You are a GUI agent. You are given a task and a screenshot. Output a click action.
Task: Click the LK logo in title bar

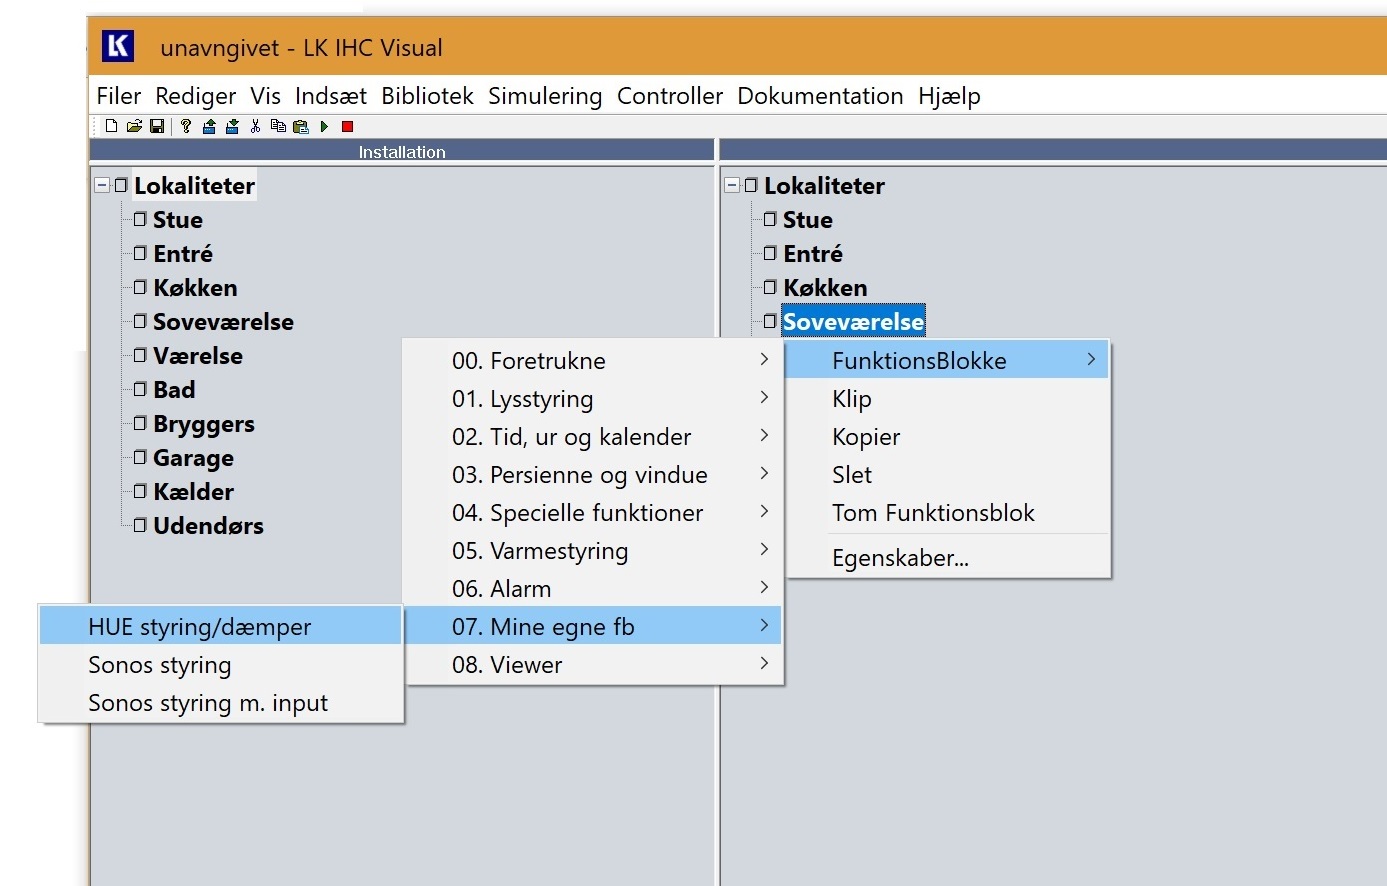118,46
